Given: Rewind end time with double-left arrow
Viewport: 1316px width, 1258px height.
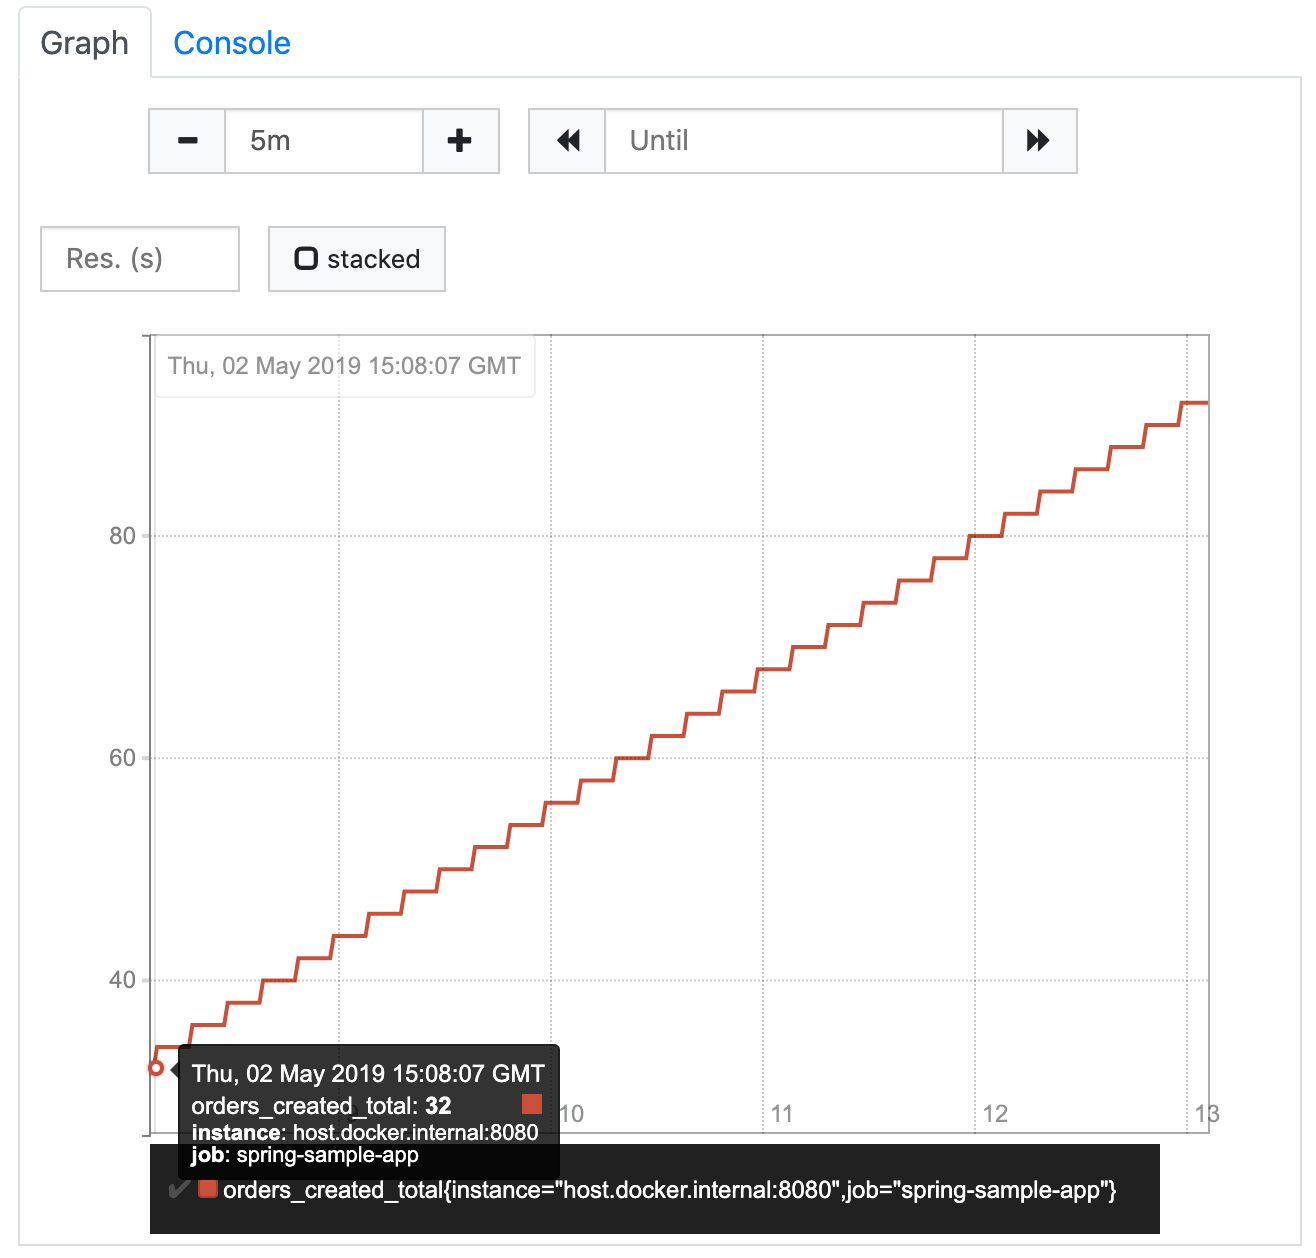Looking at the screenshot, I should tap(567, 141).
